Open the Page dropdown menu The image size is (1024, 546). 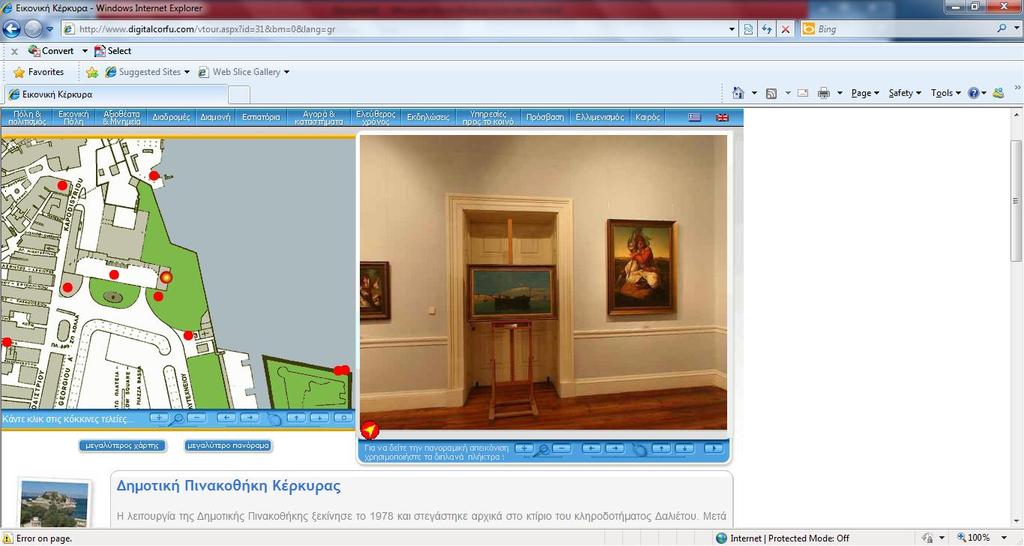865,93
